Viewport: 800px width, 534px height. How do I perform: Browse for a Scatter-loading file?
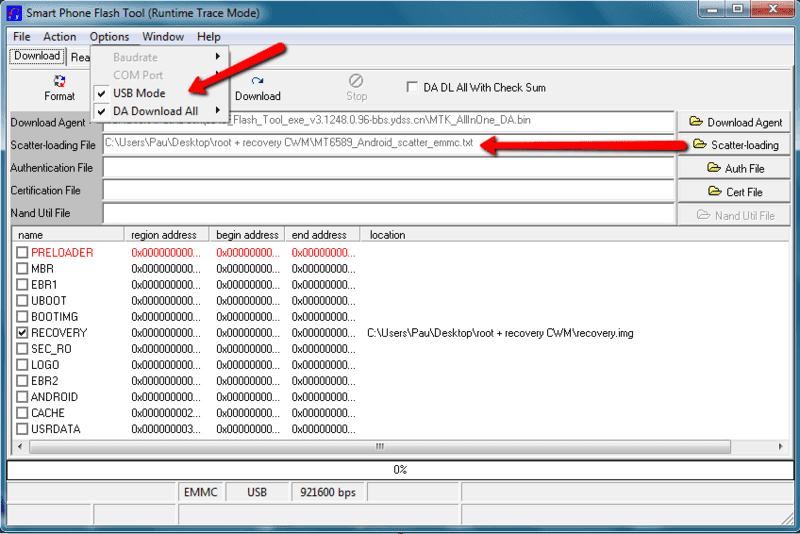[735, 145]
